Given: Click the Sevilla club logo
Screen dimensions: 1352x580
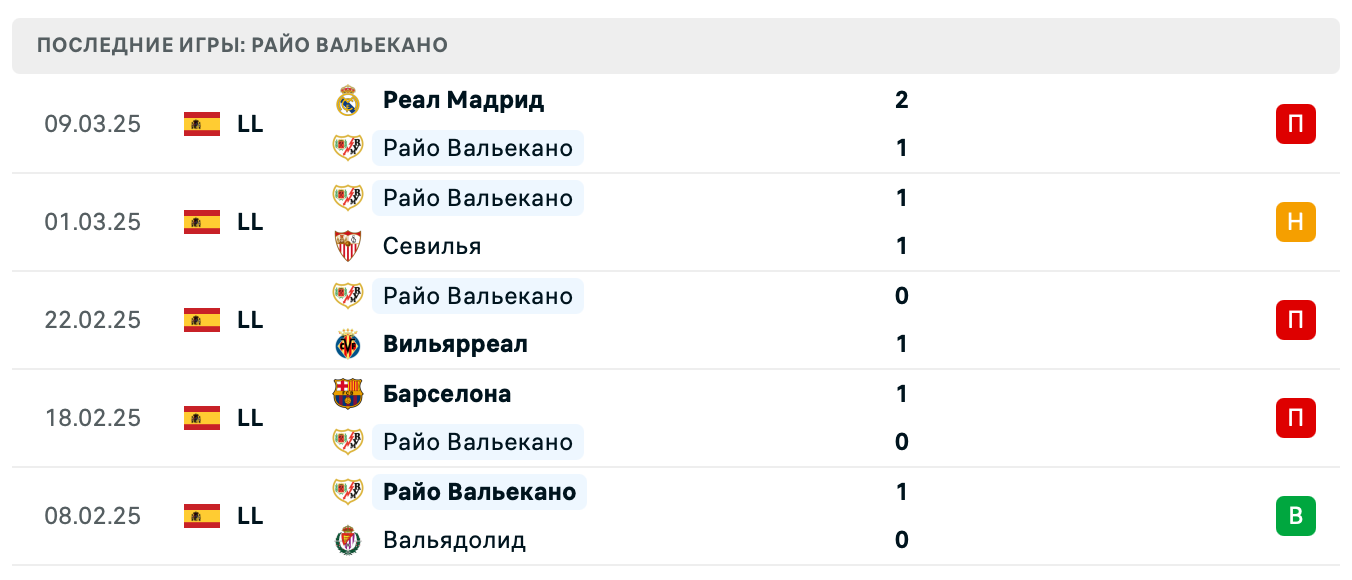Looking at the screenshot, I should click(x=348, y=246).
